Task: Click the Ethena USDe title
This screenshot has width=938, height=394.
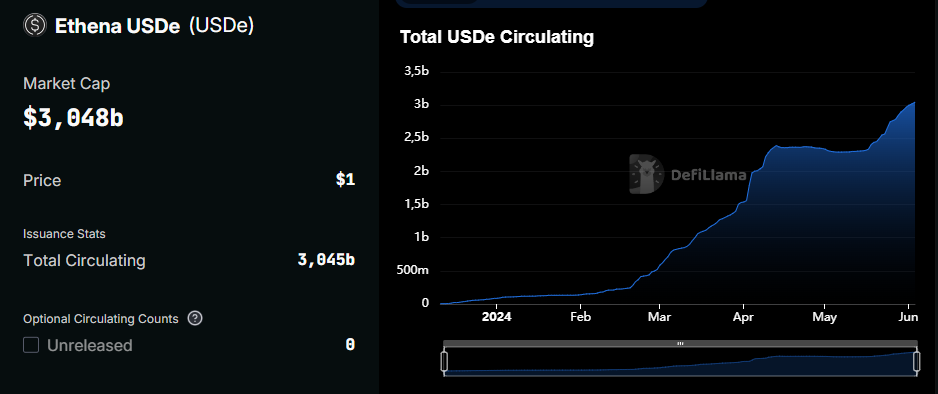Action: (x=117, y=26)
